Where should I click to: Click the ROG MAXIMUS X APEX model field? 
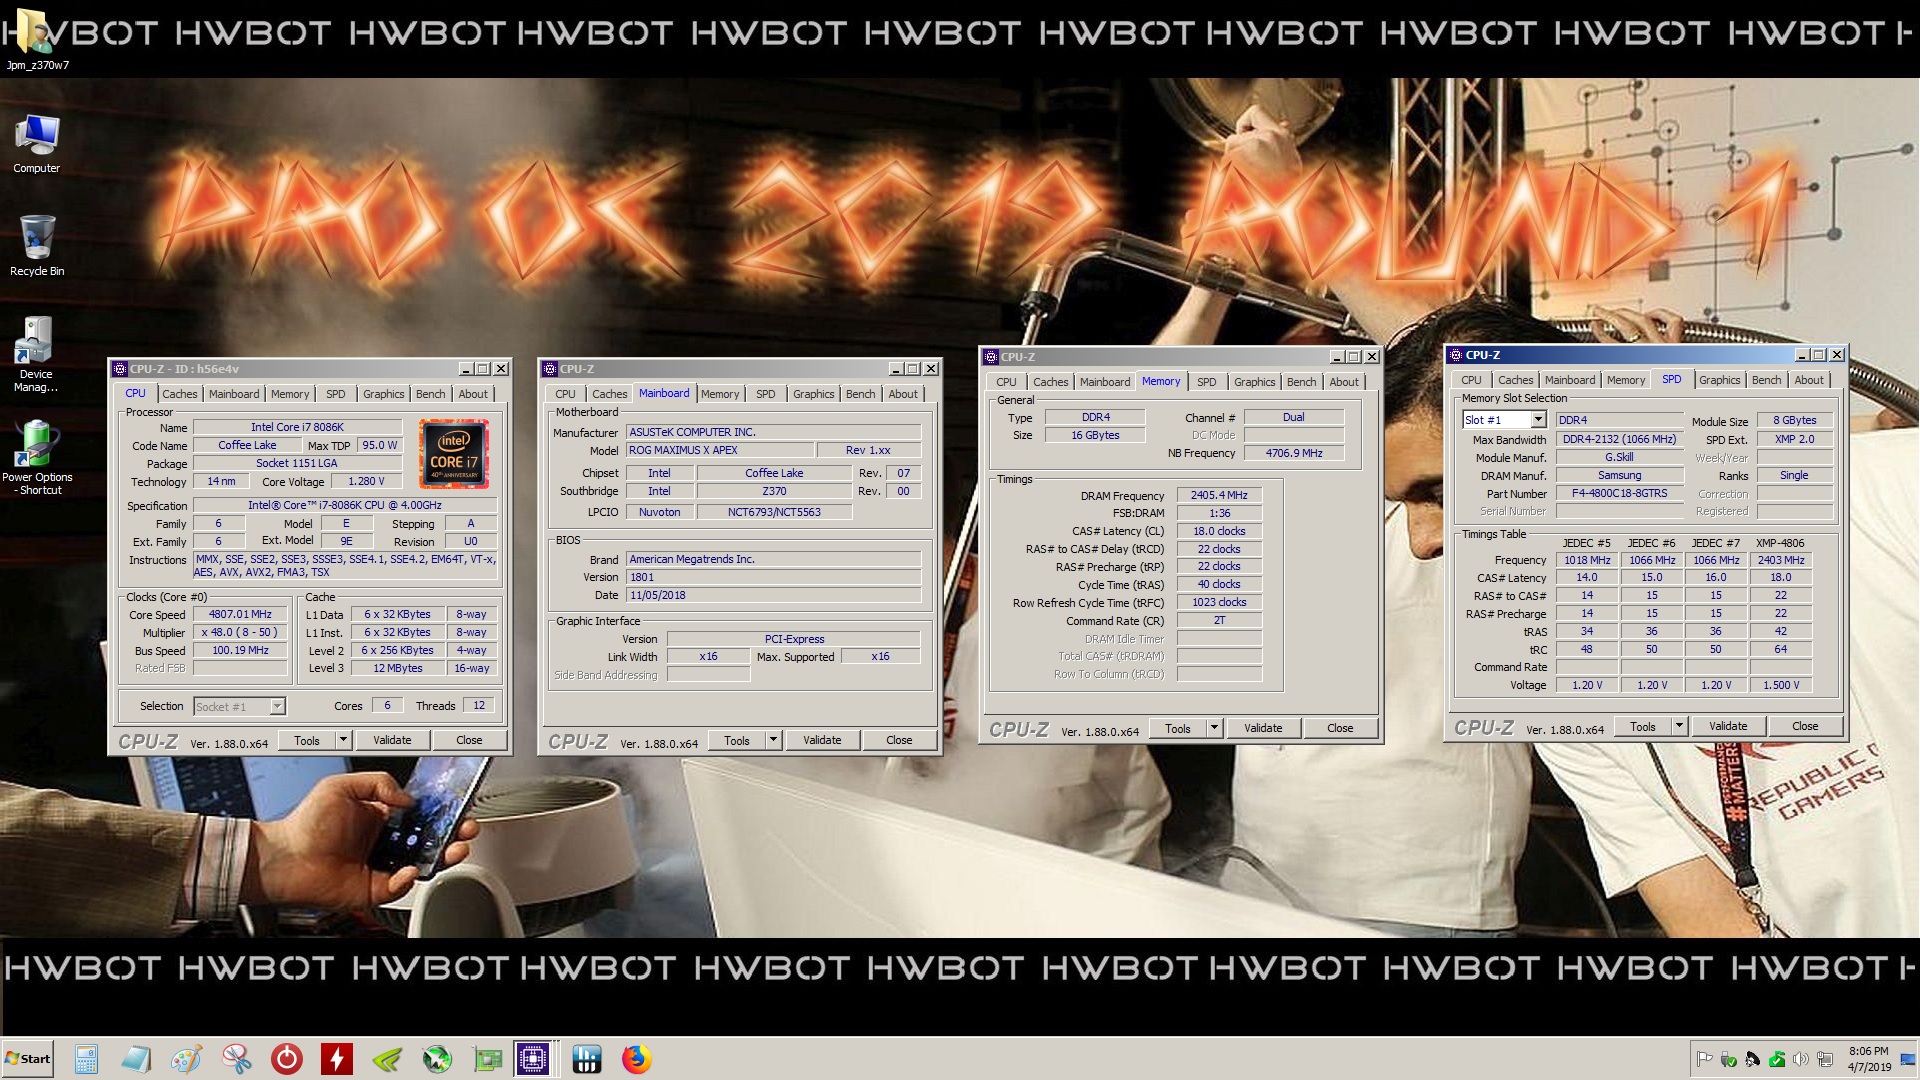tap(719, 450)
